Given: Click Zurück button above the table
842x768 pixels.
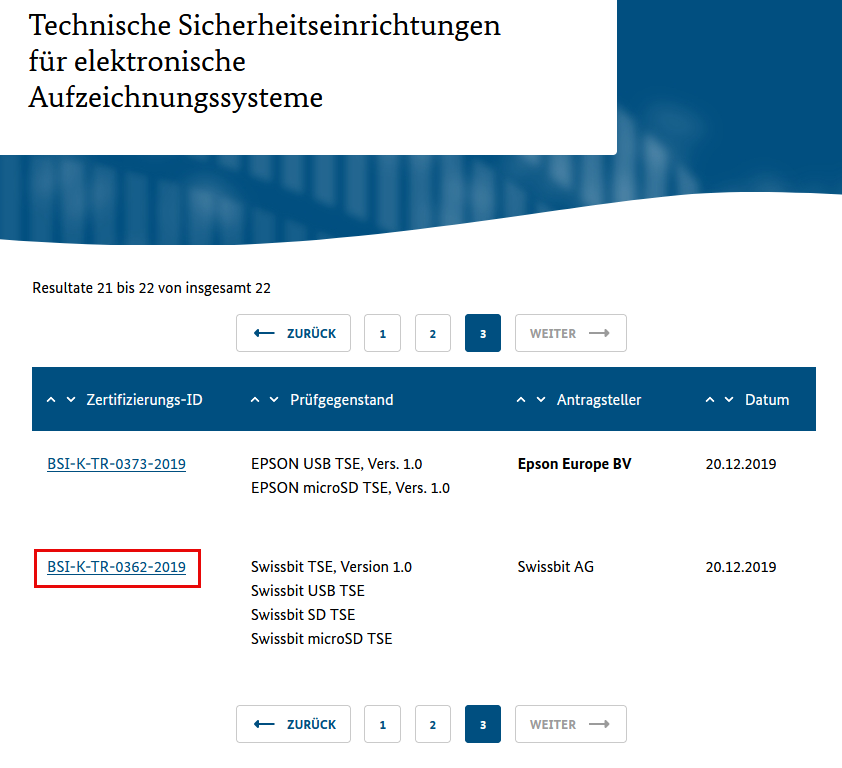Looking at the screenshot, I should pos(293,334).
